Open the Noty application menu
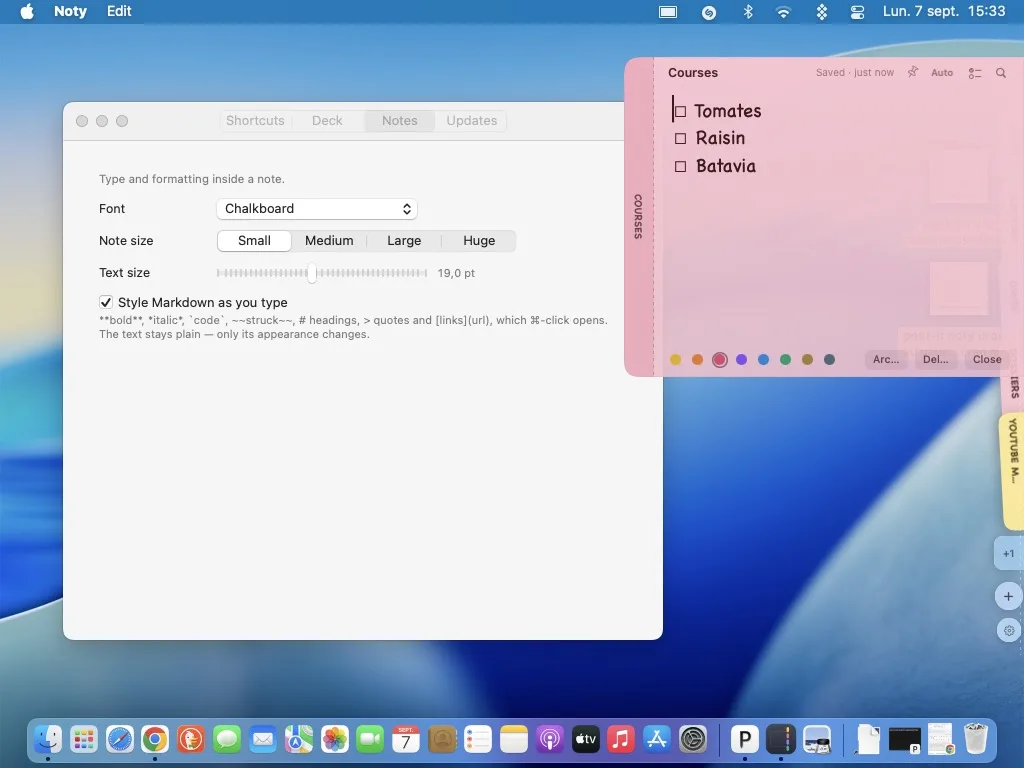 point(71,11)
